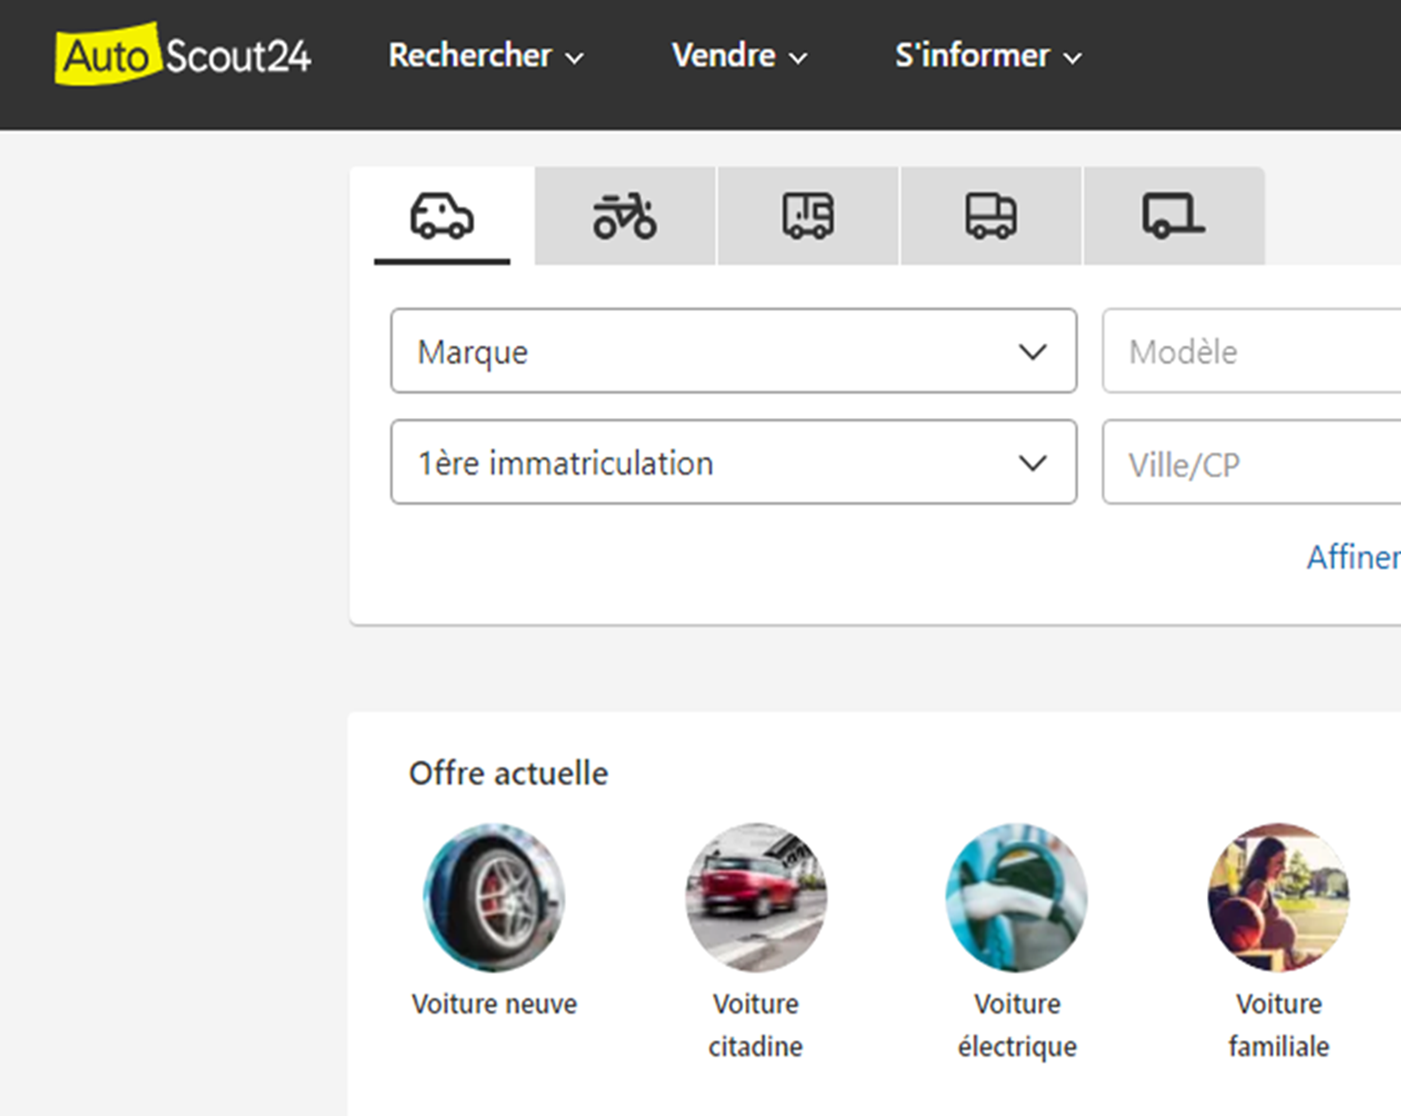The image size is (1401, 1116).
Task: Select the car vehicle type tab
Action: click(442, 216)
